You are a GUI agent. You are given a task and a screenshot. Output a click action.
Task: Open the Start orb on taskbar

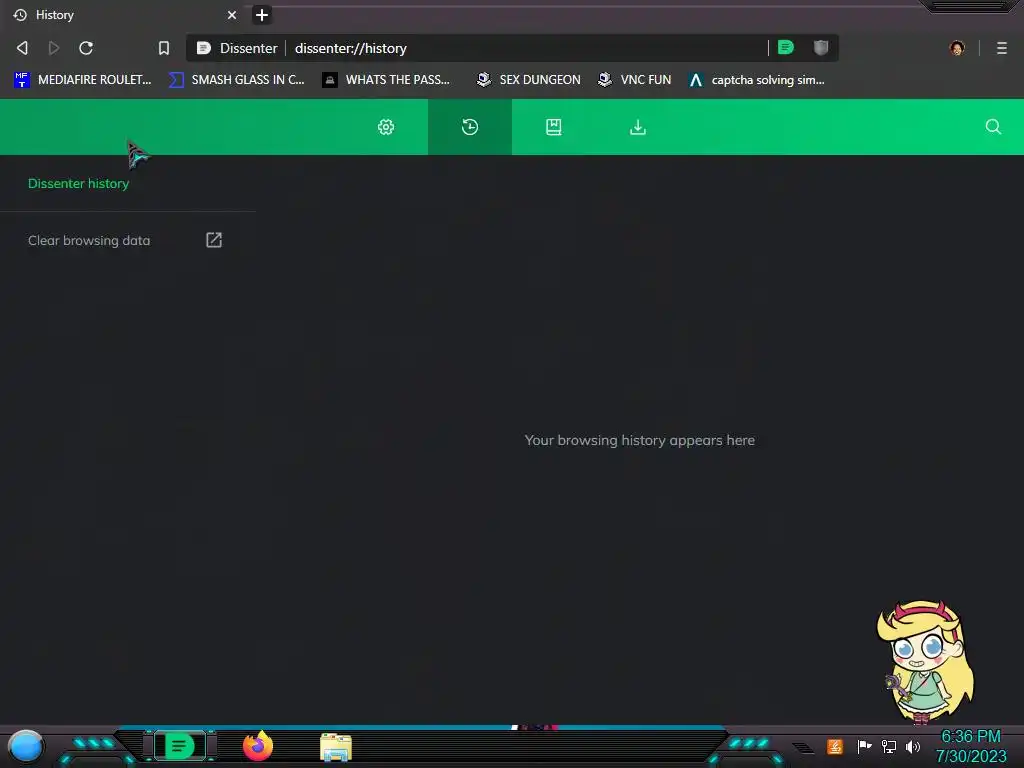pyautogui.click(x=26, y=746)
